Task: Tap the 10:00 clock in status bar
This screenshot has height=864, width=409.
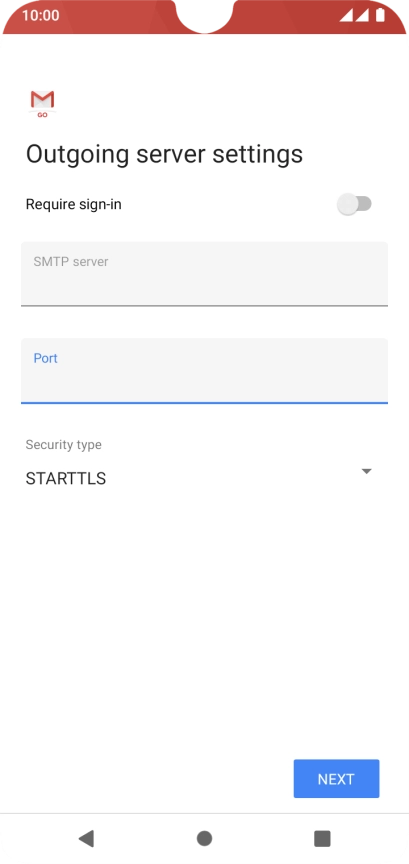Action: click(41, 15)
